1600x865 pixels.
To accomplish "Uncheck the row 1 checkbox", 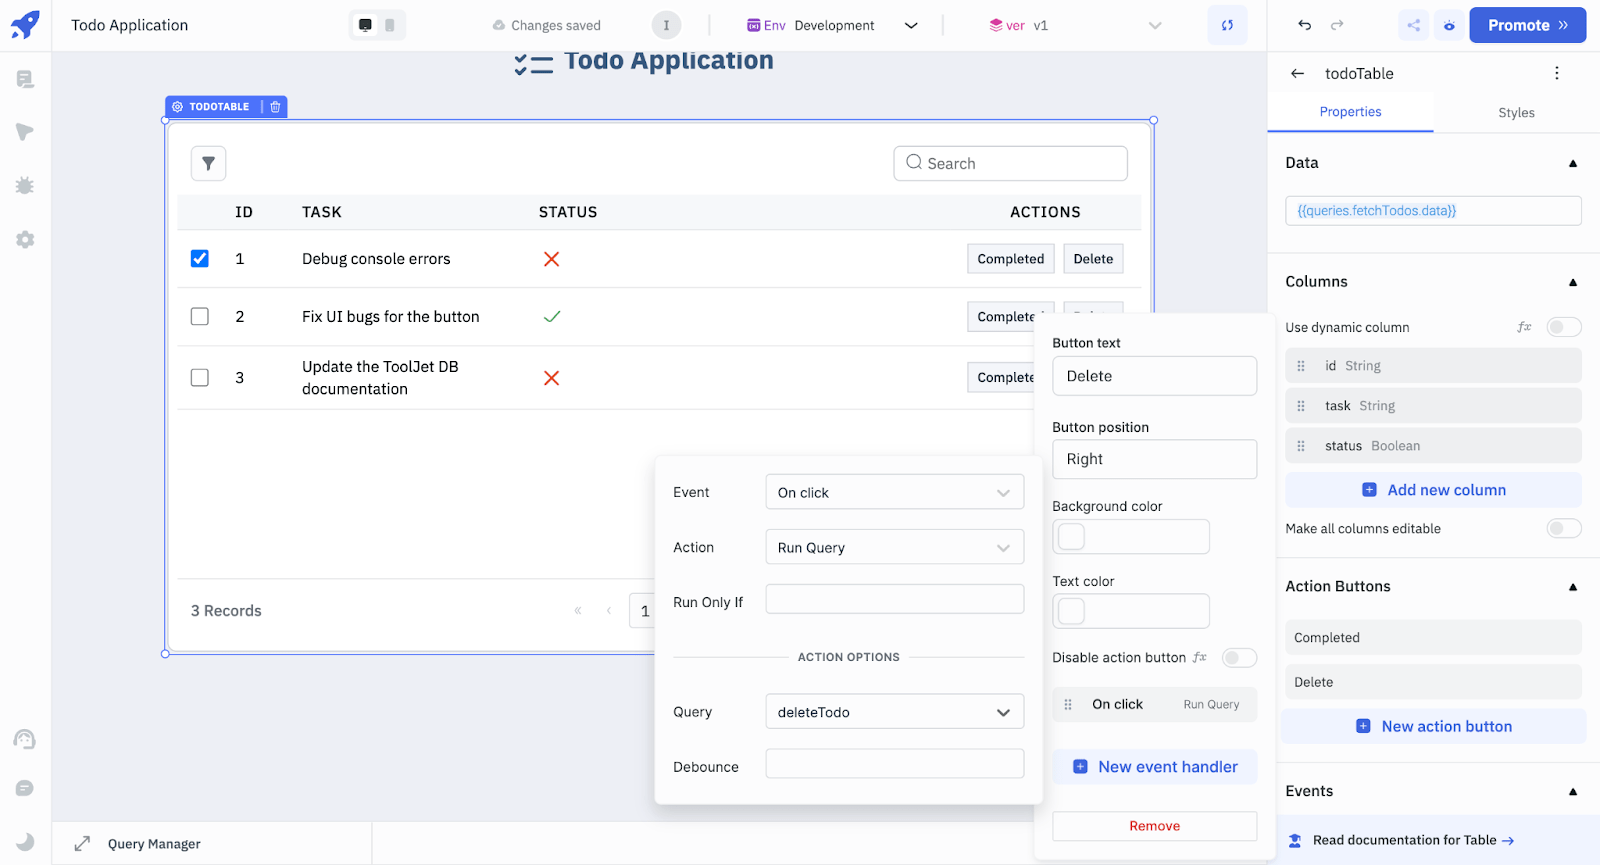I will coord(200,258).
